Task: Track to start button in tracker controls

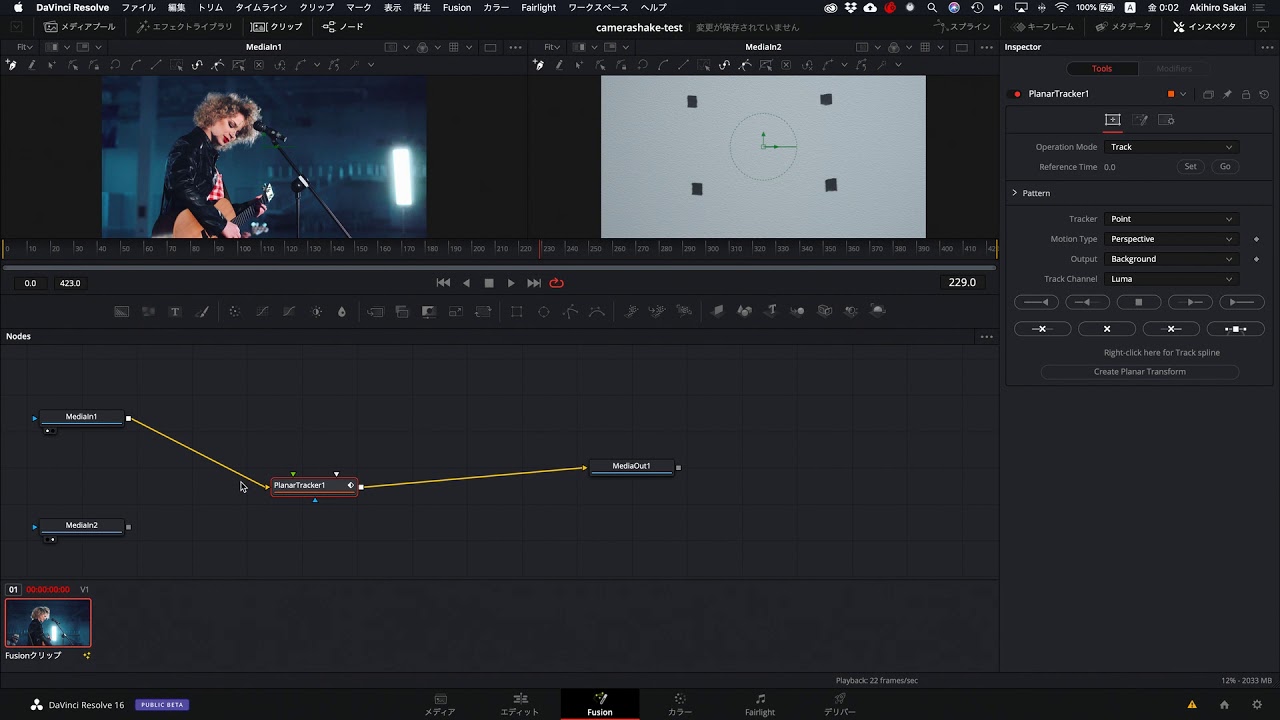Action: tap(1037, 302)
